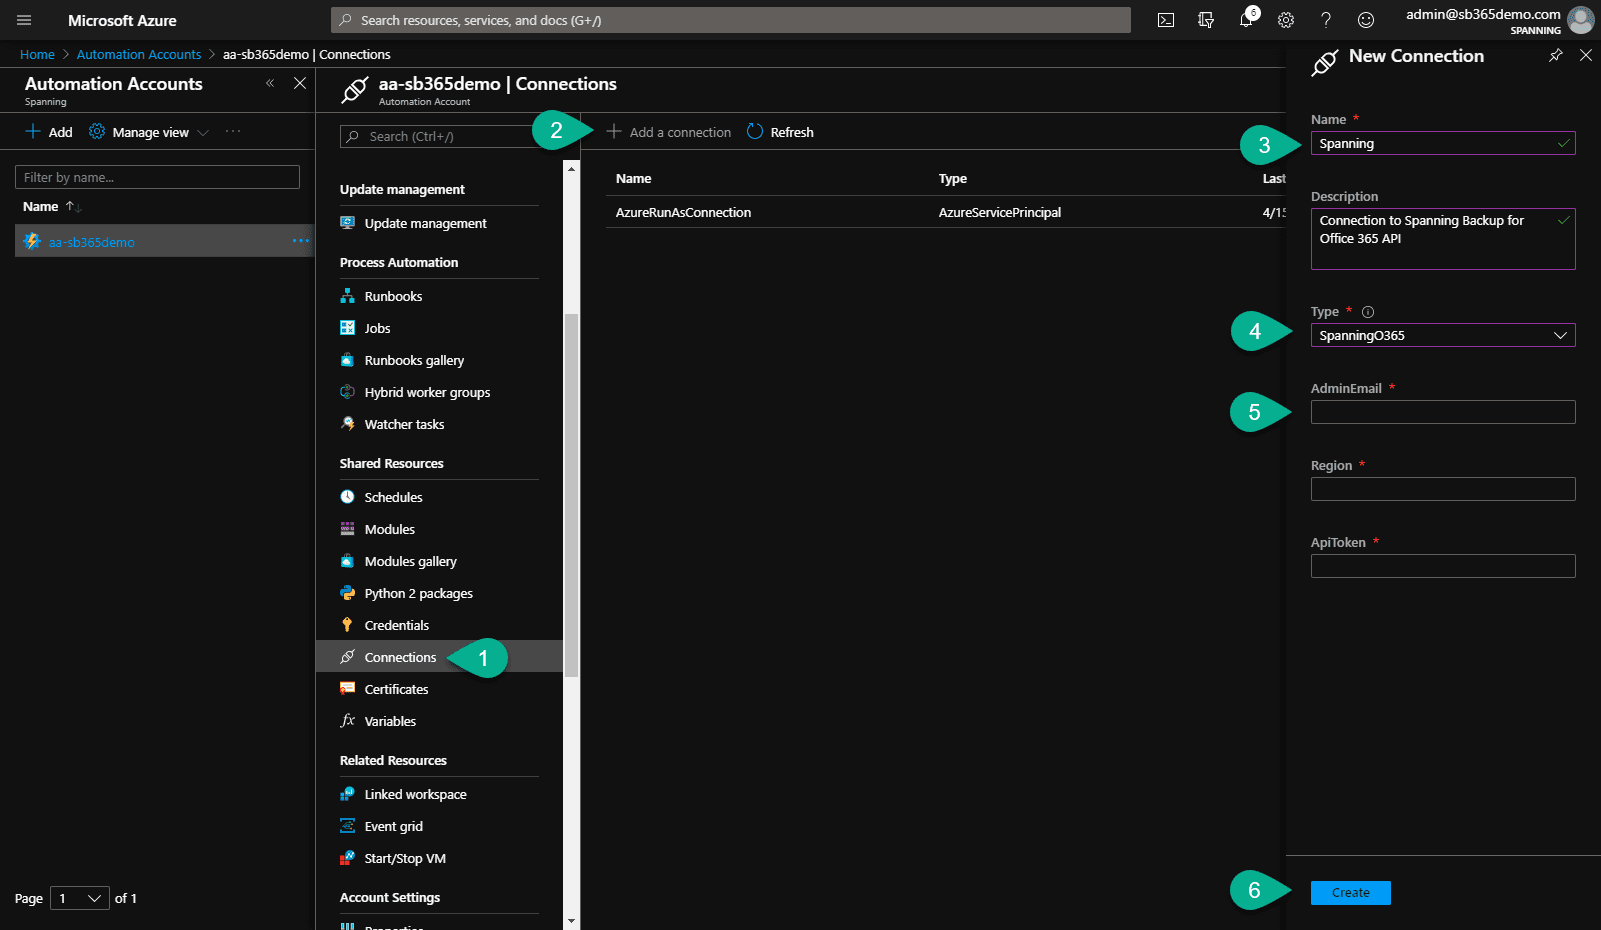Go to Automation Accounts breadcrumb
This screenshot has height=930, width=1601.
click(x=139, y=54)
